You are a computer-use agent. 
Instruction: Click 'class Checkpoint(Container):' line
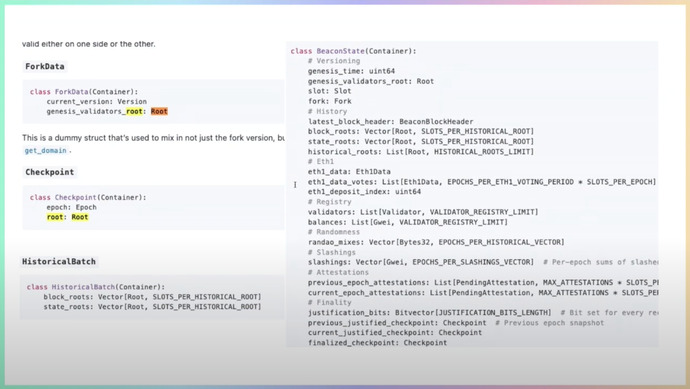pos(88,197)
